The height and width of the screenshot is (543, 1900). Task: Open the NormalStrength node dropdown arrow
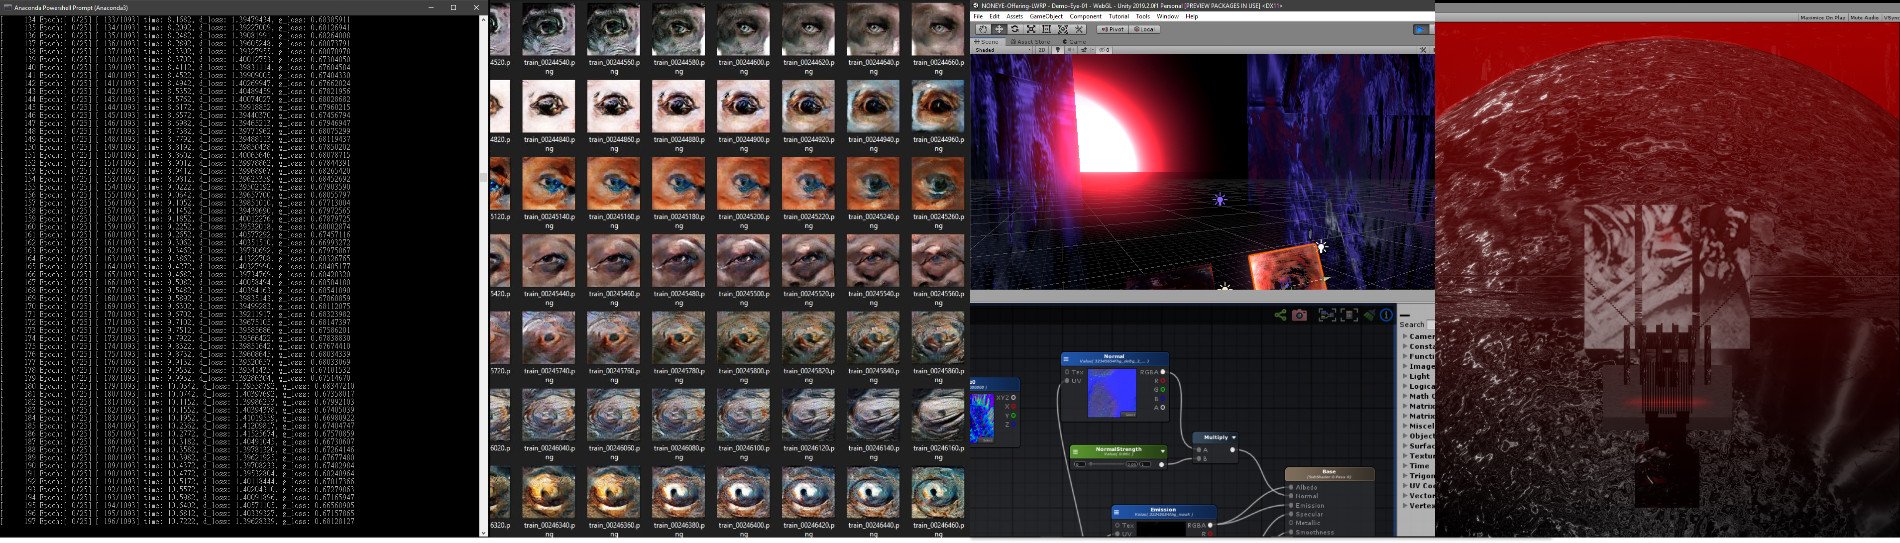click(x=1163, y=451)
